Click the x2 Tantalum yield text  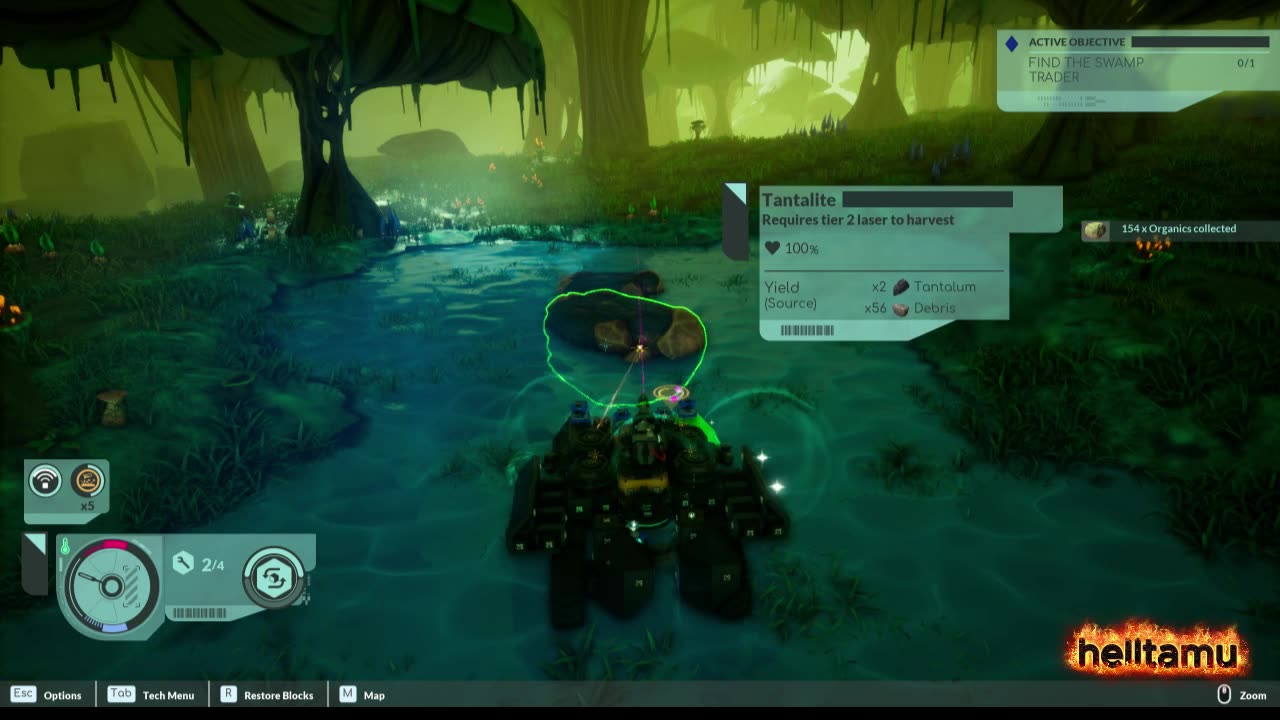pyautogui.click(x=923, y=287)
